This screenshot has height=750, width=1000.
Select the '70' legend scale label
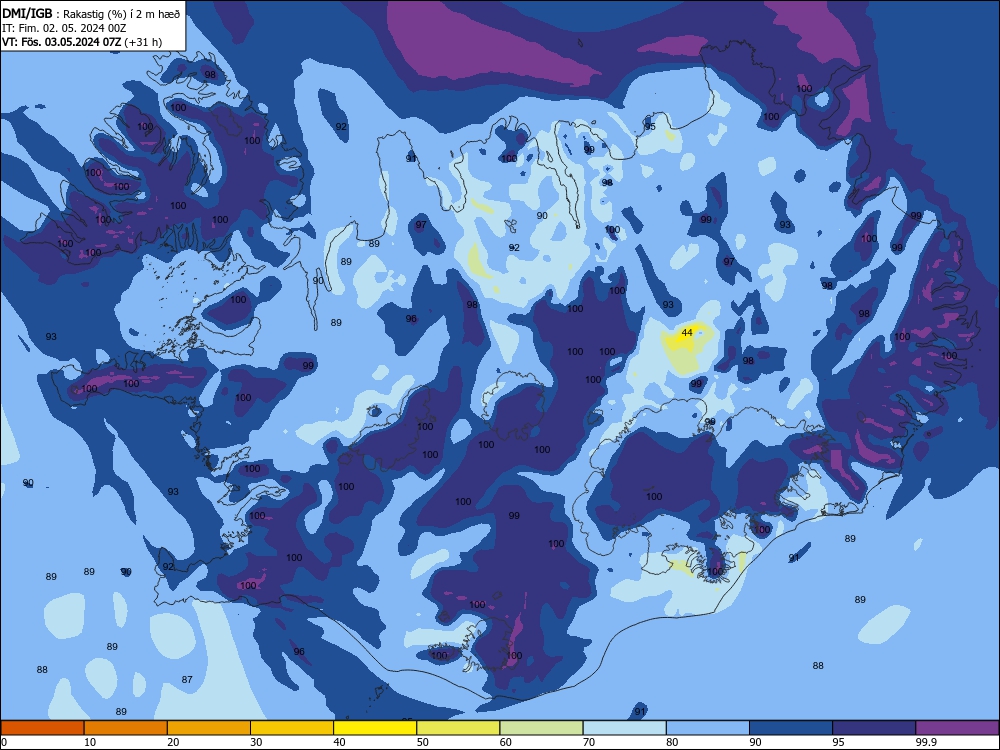click(589, 742)
